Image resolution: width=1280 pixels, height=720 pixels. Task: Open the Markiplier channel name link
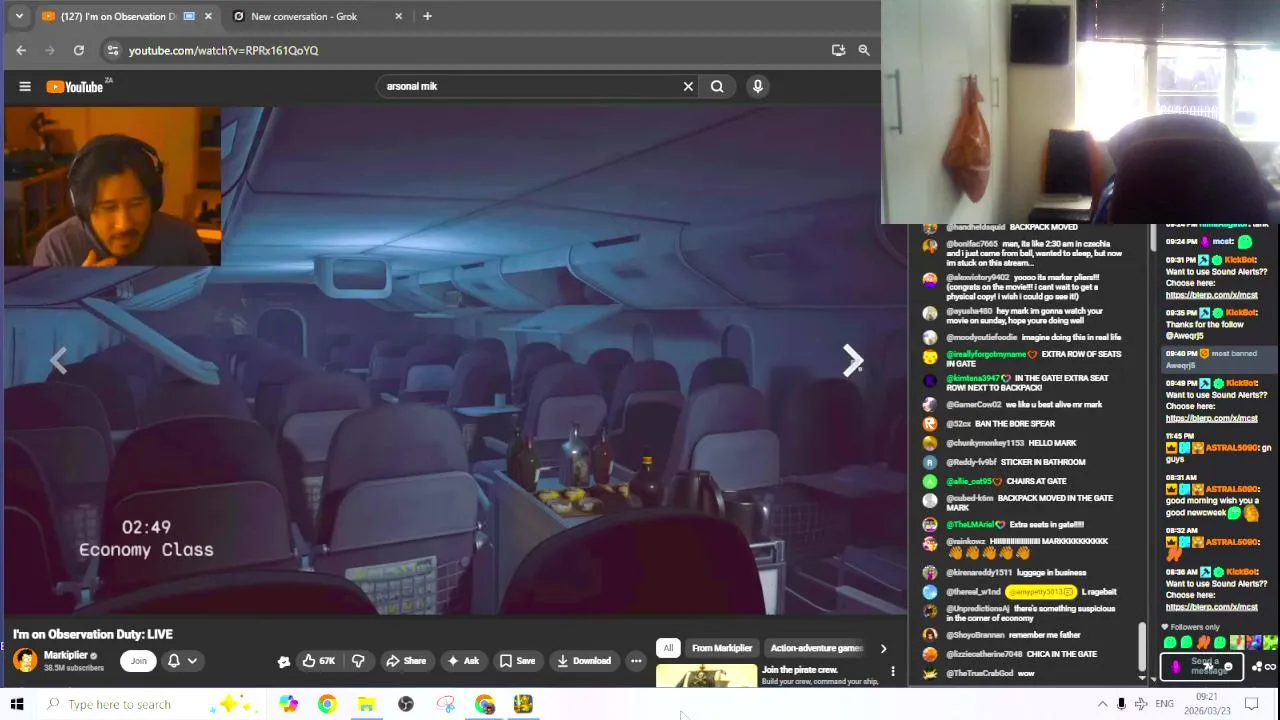tap(66, 655)
